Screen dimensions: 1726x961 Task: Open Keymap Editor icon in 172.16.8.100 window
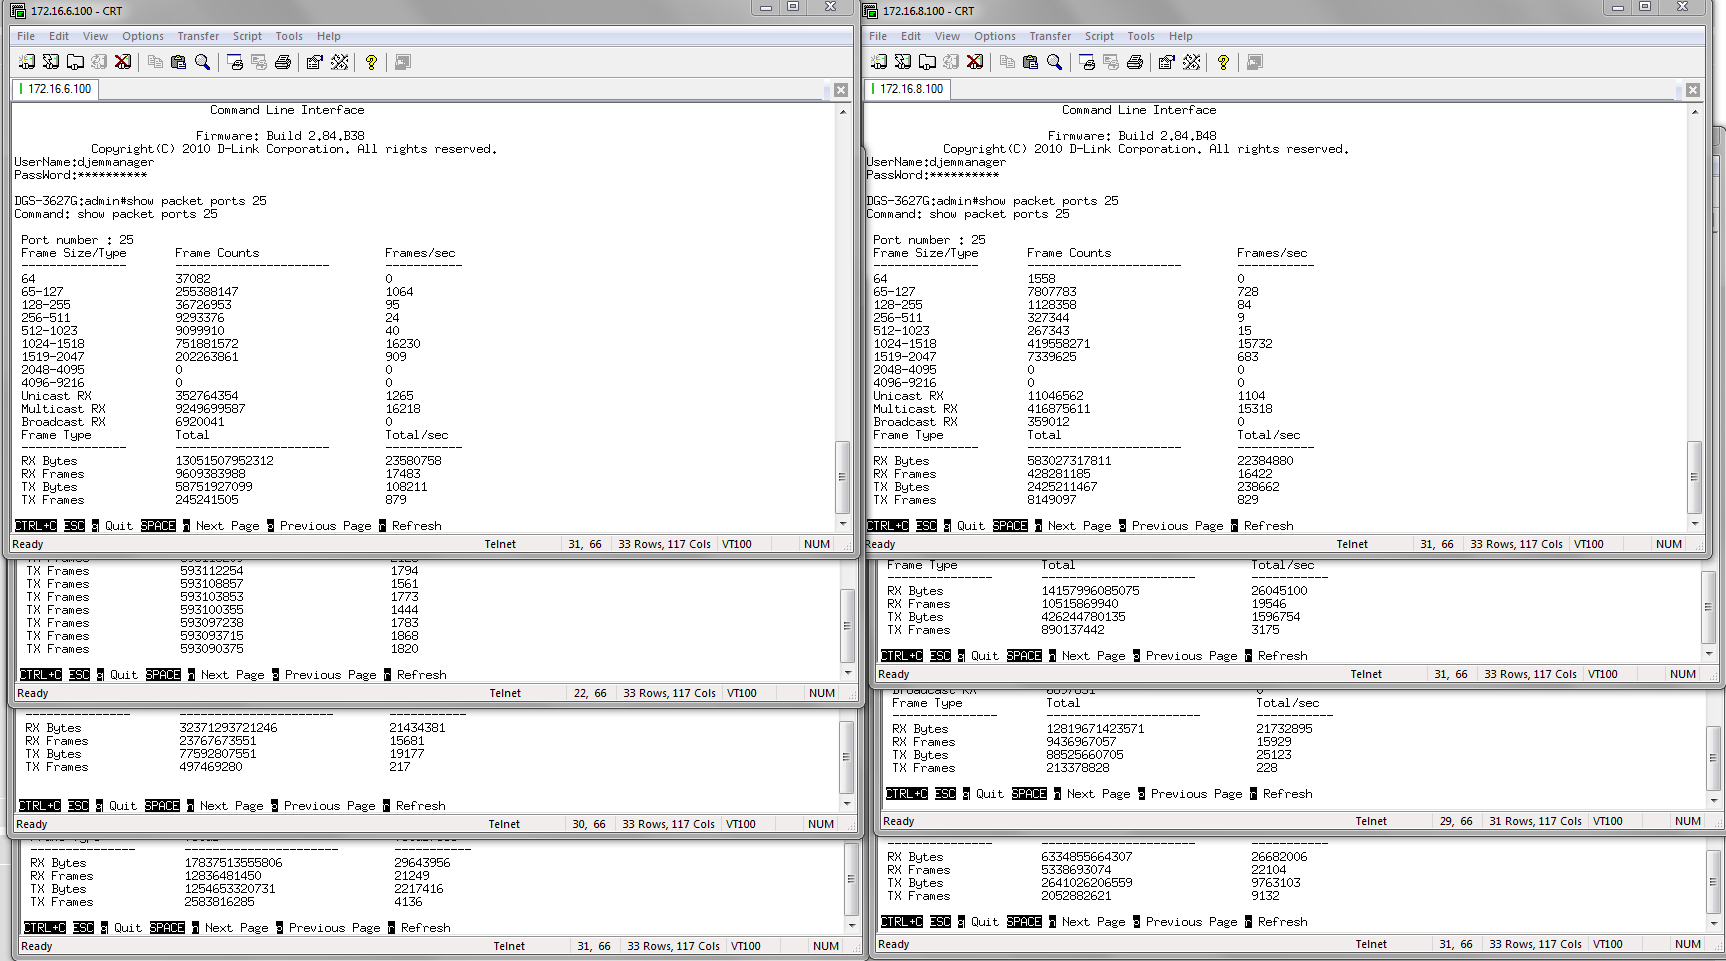click(1192, 62)
